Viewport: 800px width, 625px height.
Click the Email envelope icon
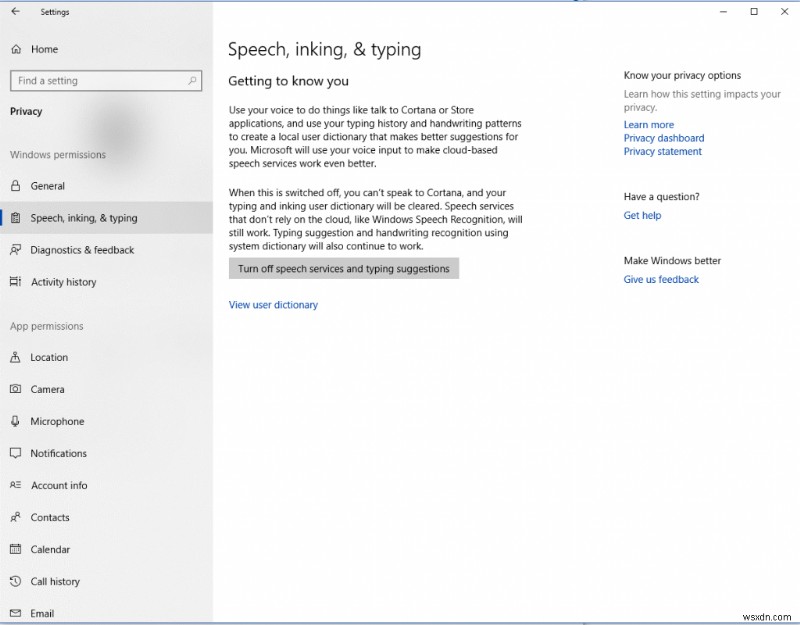[x=14, y=613]
